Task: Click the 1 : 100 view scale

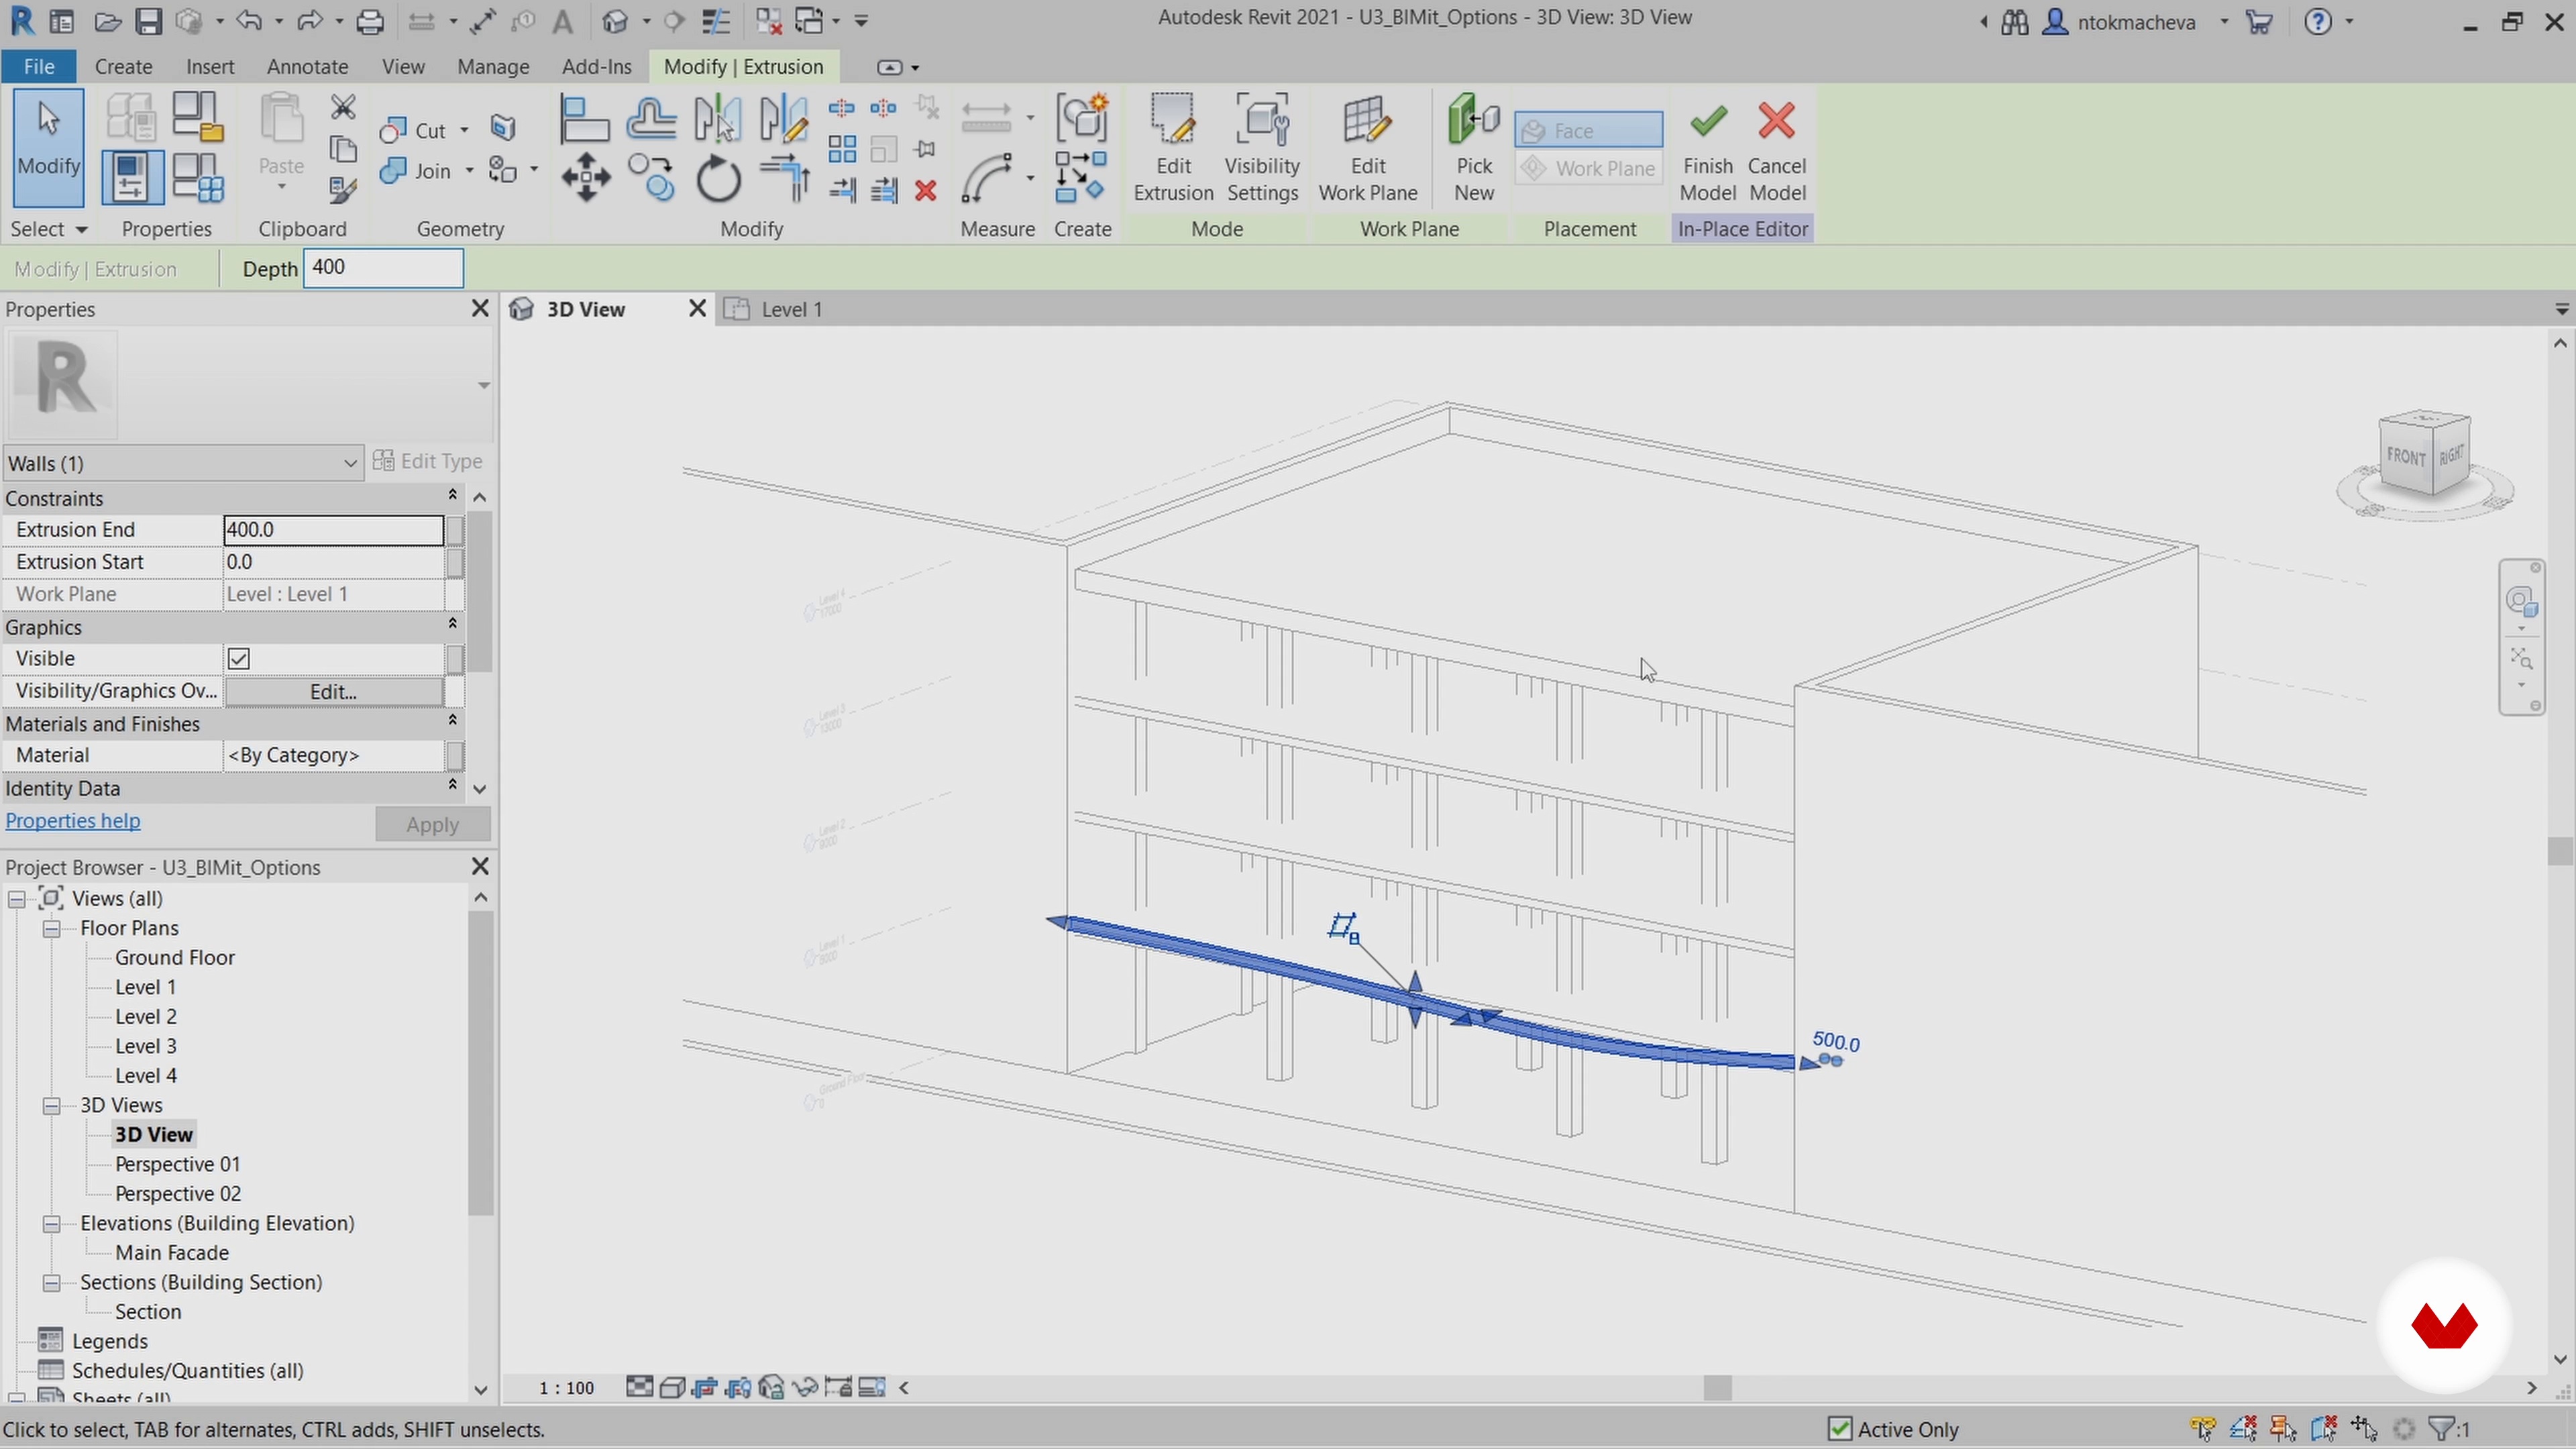Action: tap(566, 1388)
